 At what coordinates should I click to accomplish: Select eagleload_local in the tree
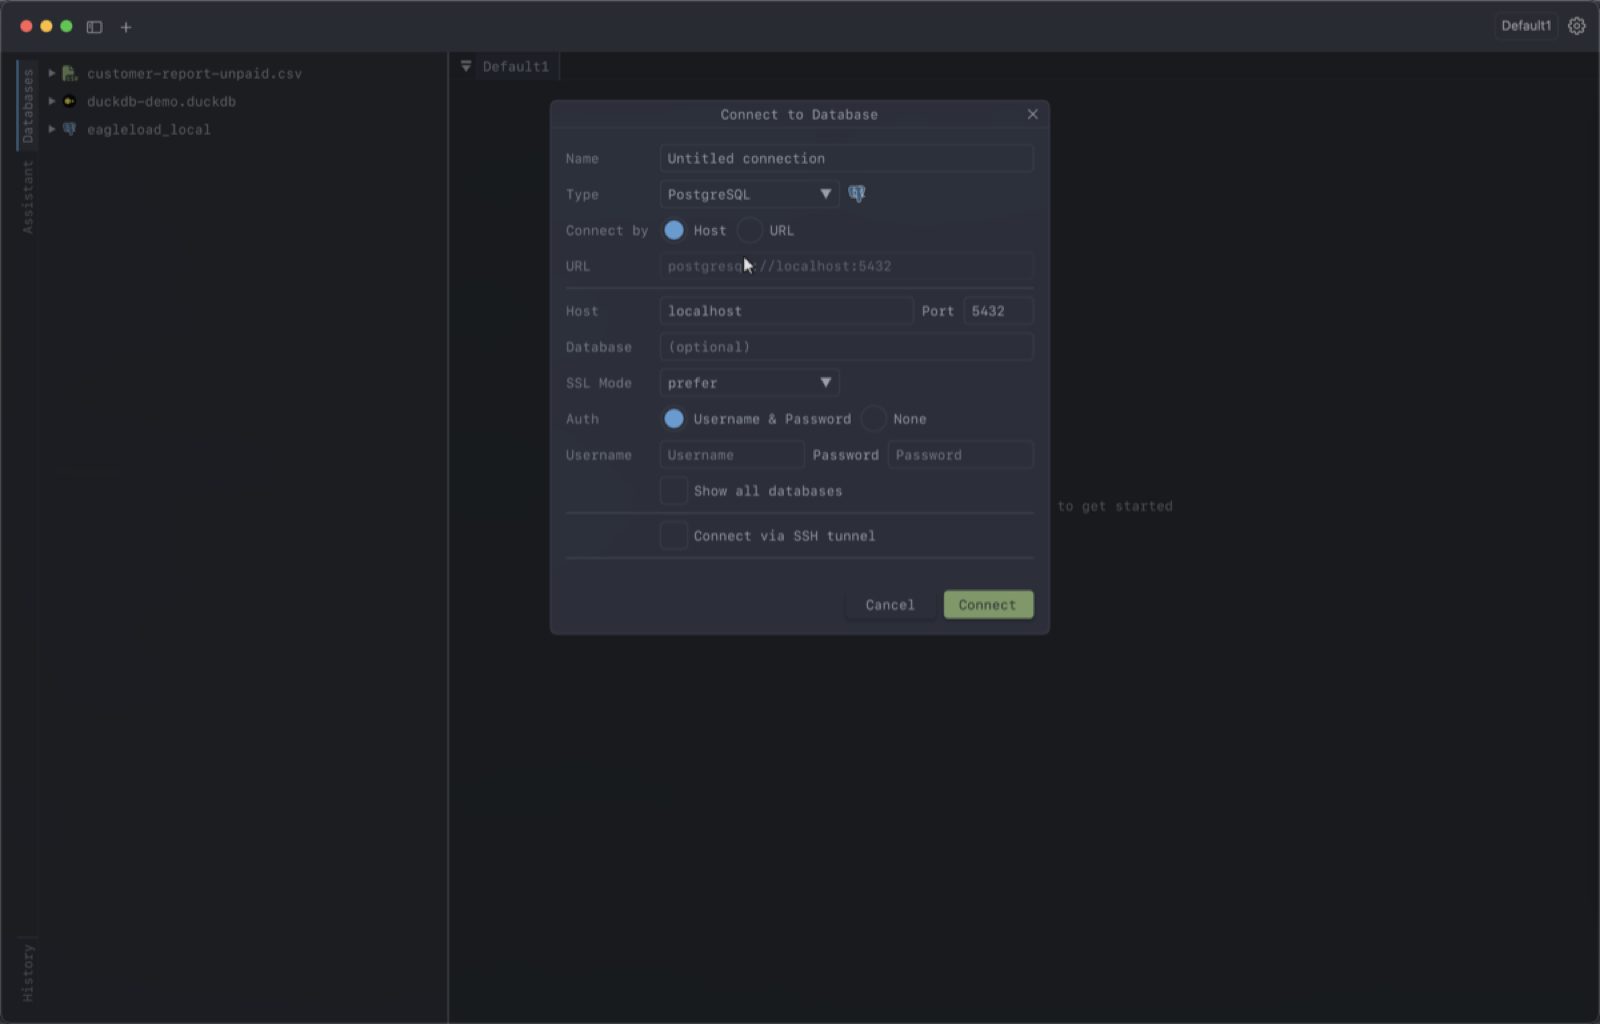[x=148, y=129]
